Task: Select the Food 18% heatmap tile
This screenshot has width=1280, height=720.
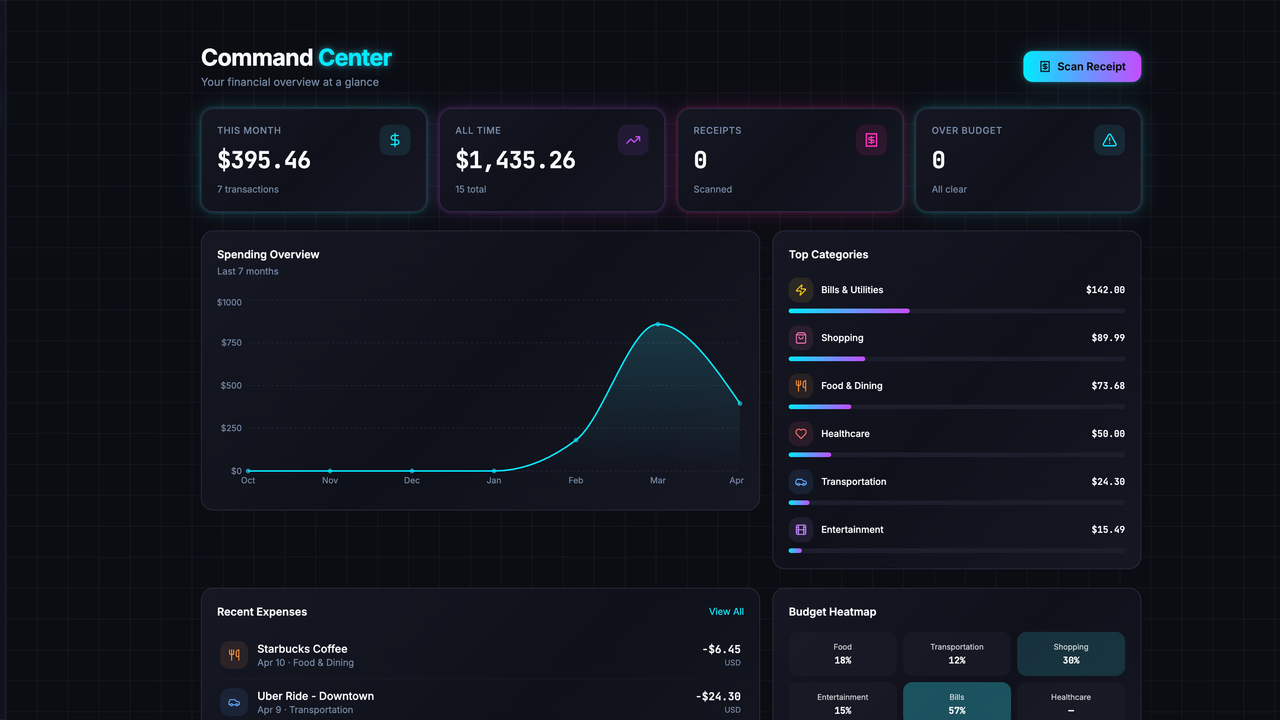Action: tap(843, 654)
